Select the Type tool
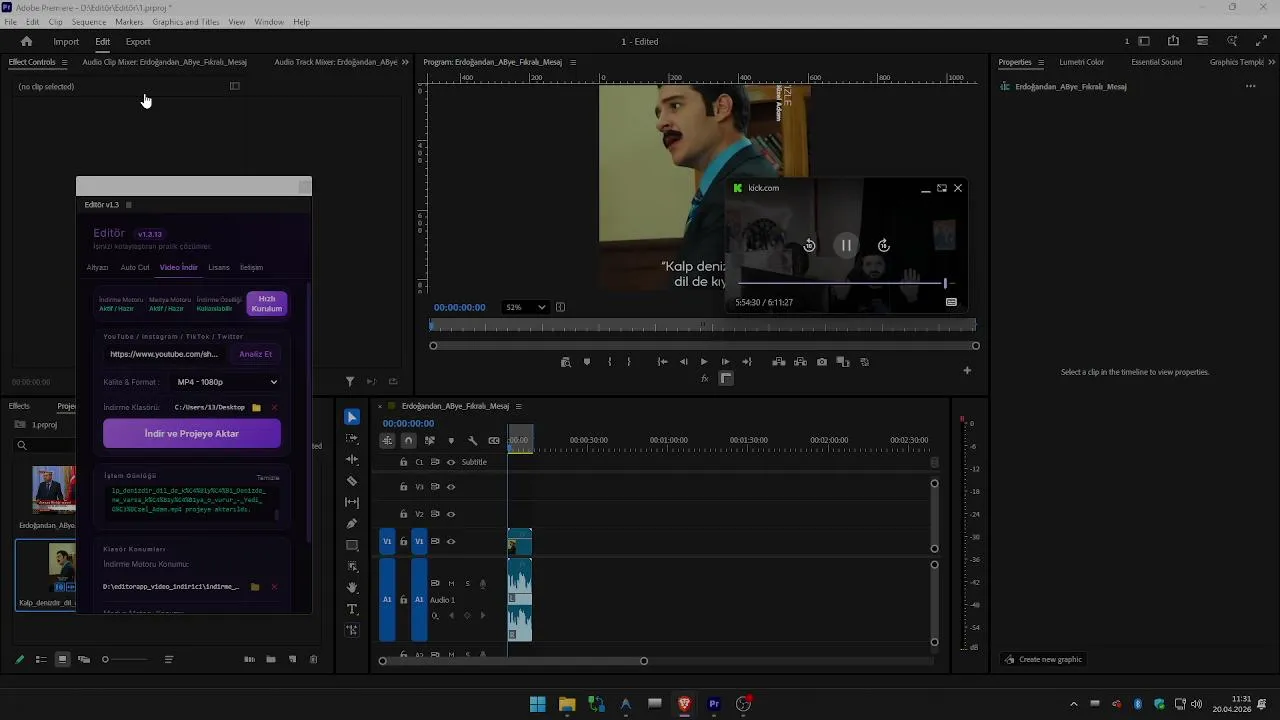Image resolution: width=1280 pixels, height=720 pixels. click(352, 609)
